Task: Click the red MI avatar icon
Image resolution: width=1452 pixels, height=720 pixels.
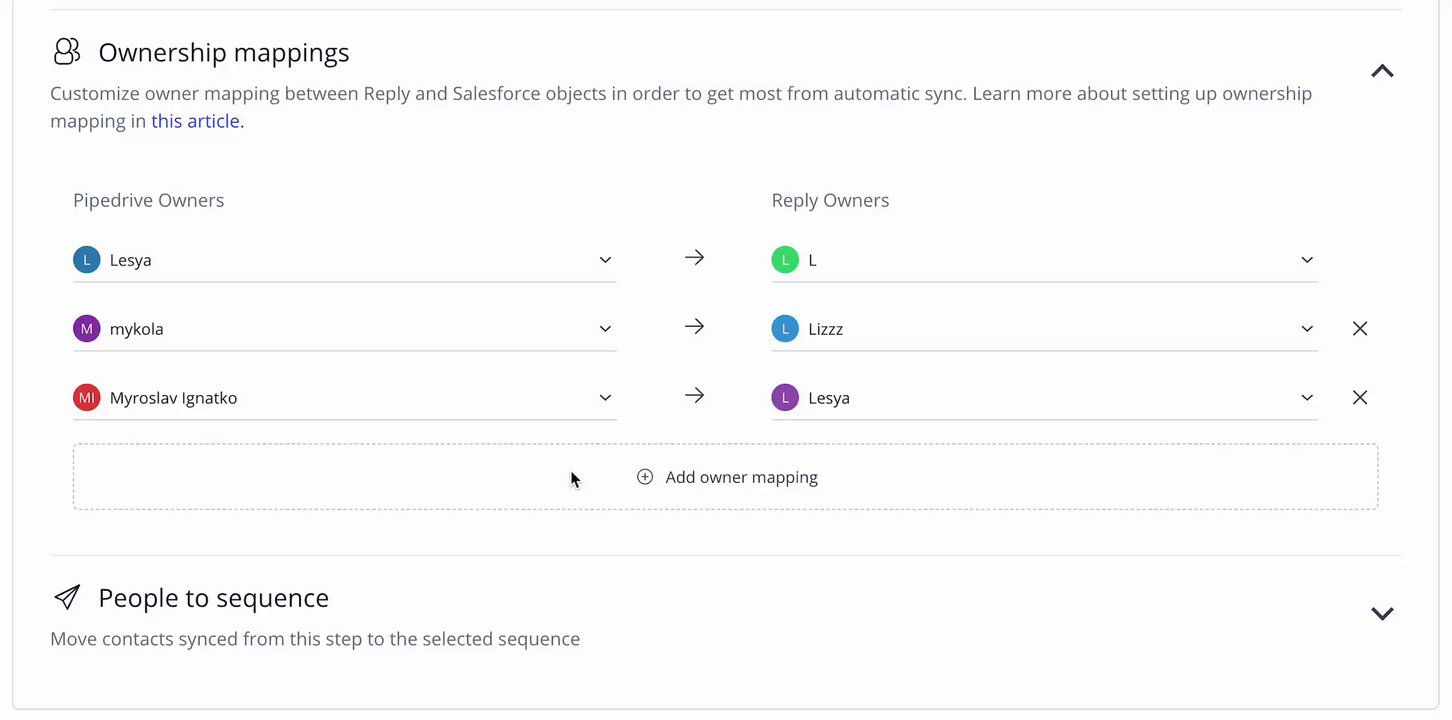Action: coord(87,398)
